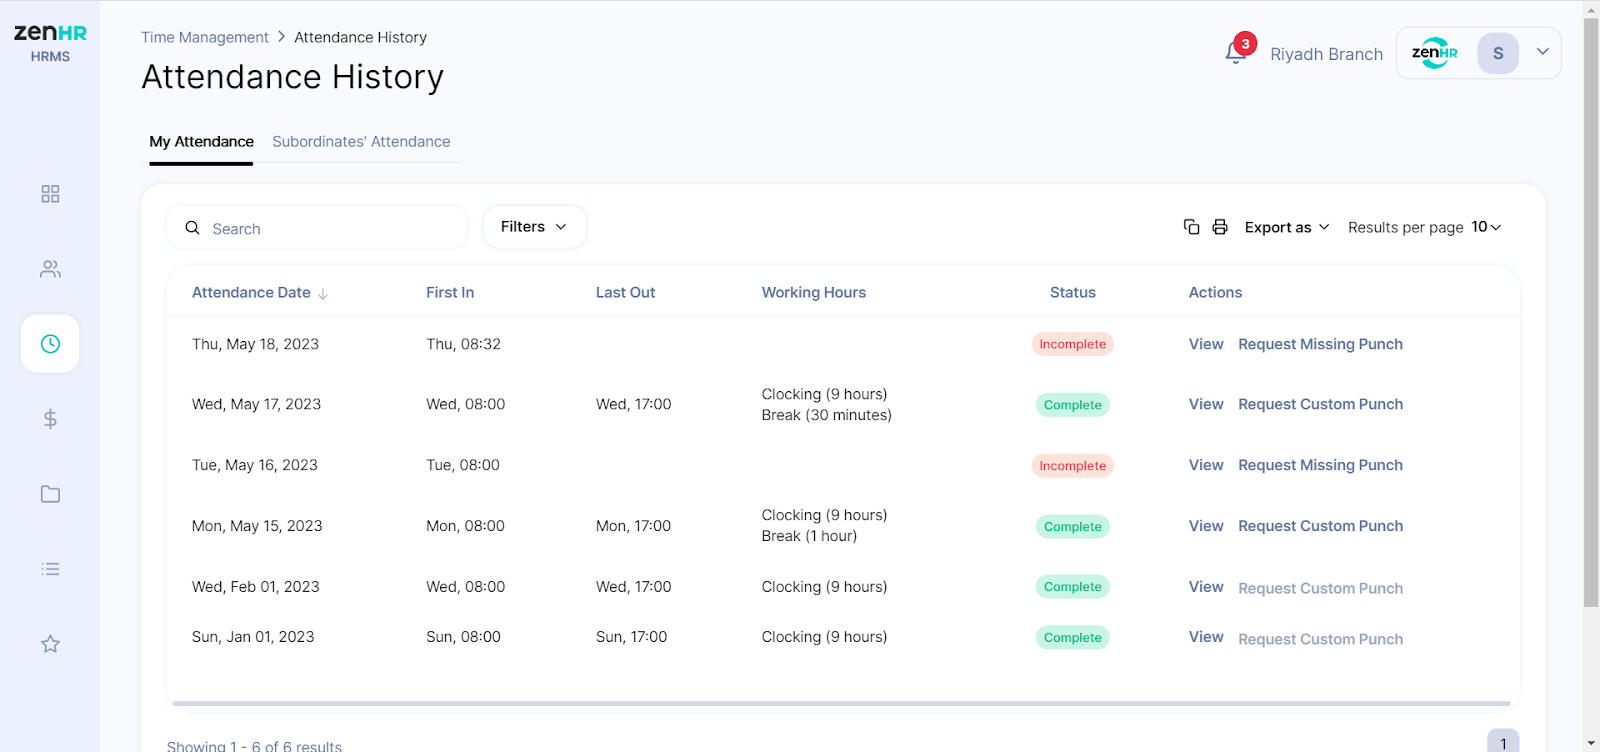Click the print icon
Screen dimensions: 1600x752
(1220, 227)
